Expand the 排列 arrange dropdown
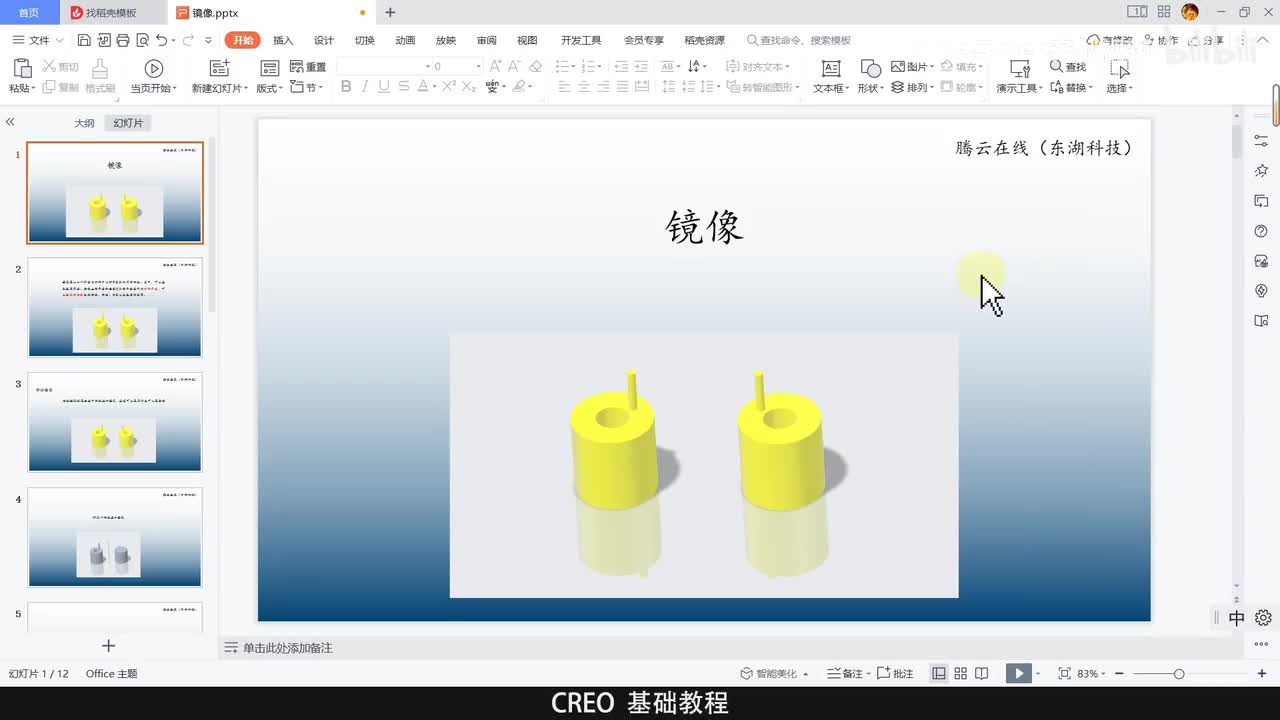Image resolution: width=1280 pixels, height=720 pixels. click(x=912, y=88)
